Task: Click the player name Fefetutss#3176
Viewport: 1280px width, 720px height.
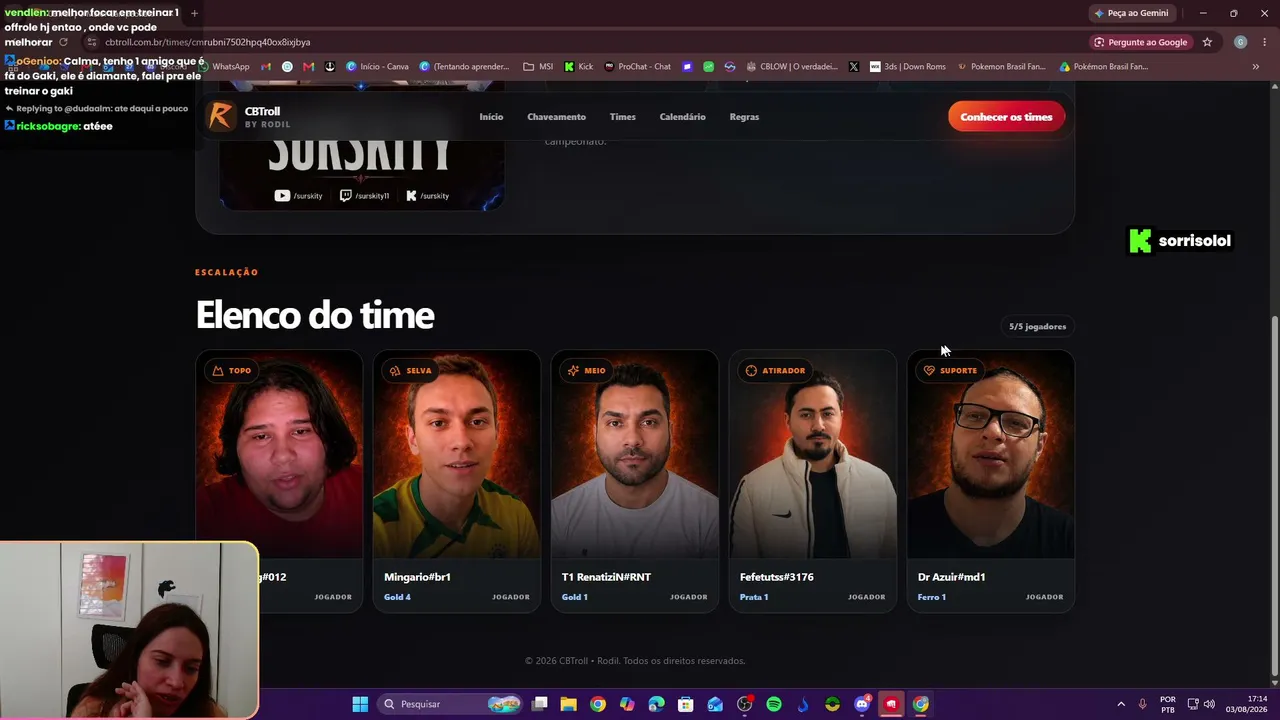Action: tap(777, 577)
